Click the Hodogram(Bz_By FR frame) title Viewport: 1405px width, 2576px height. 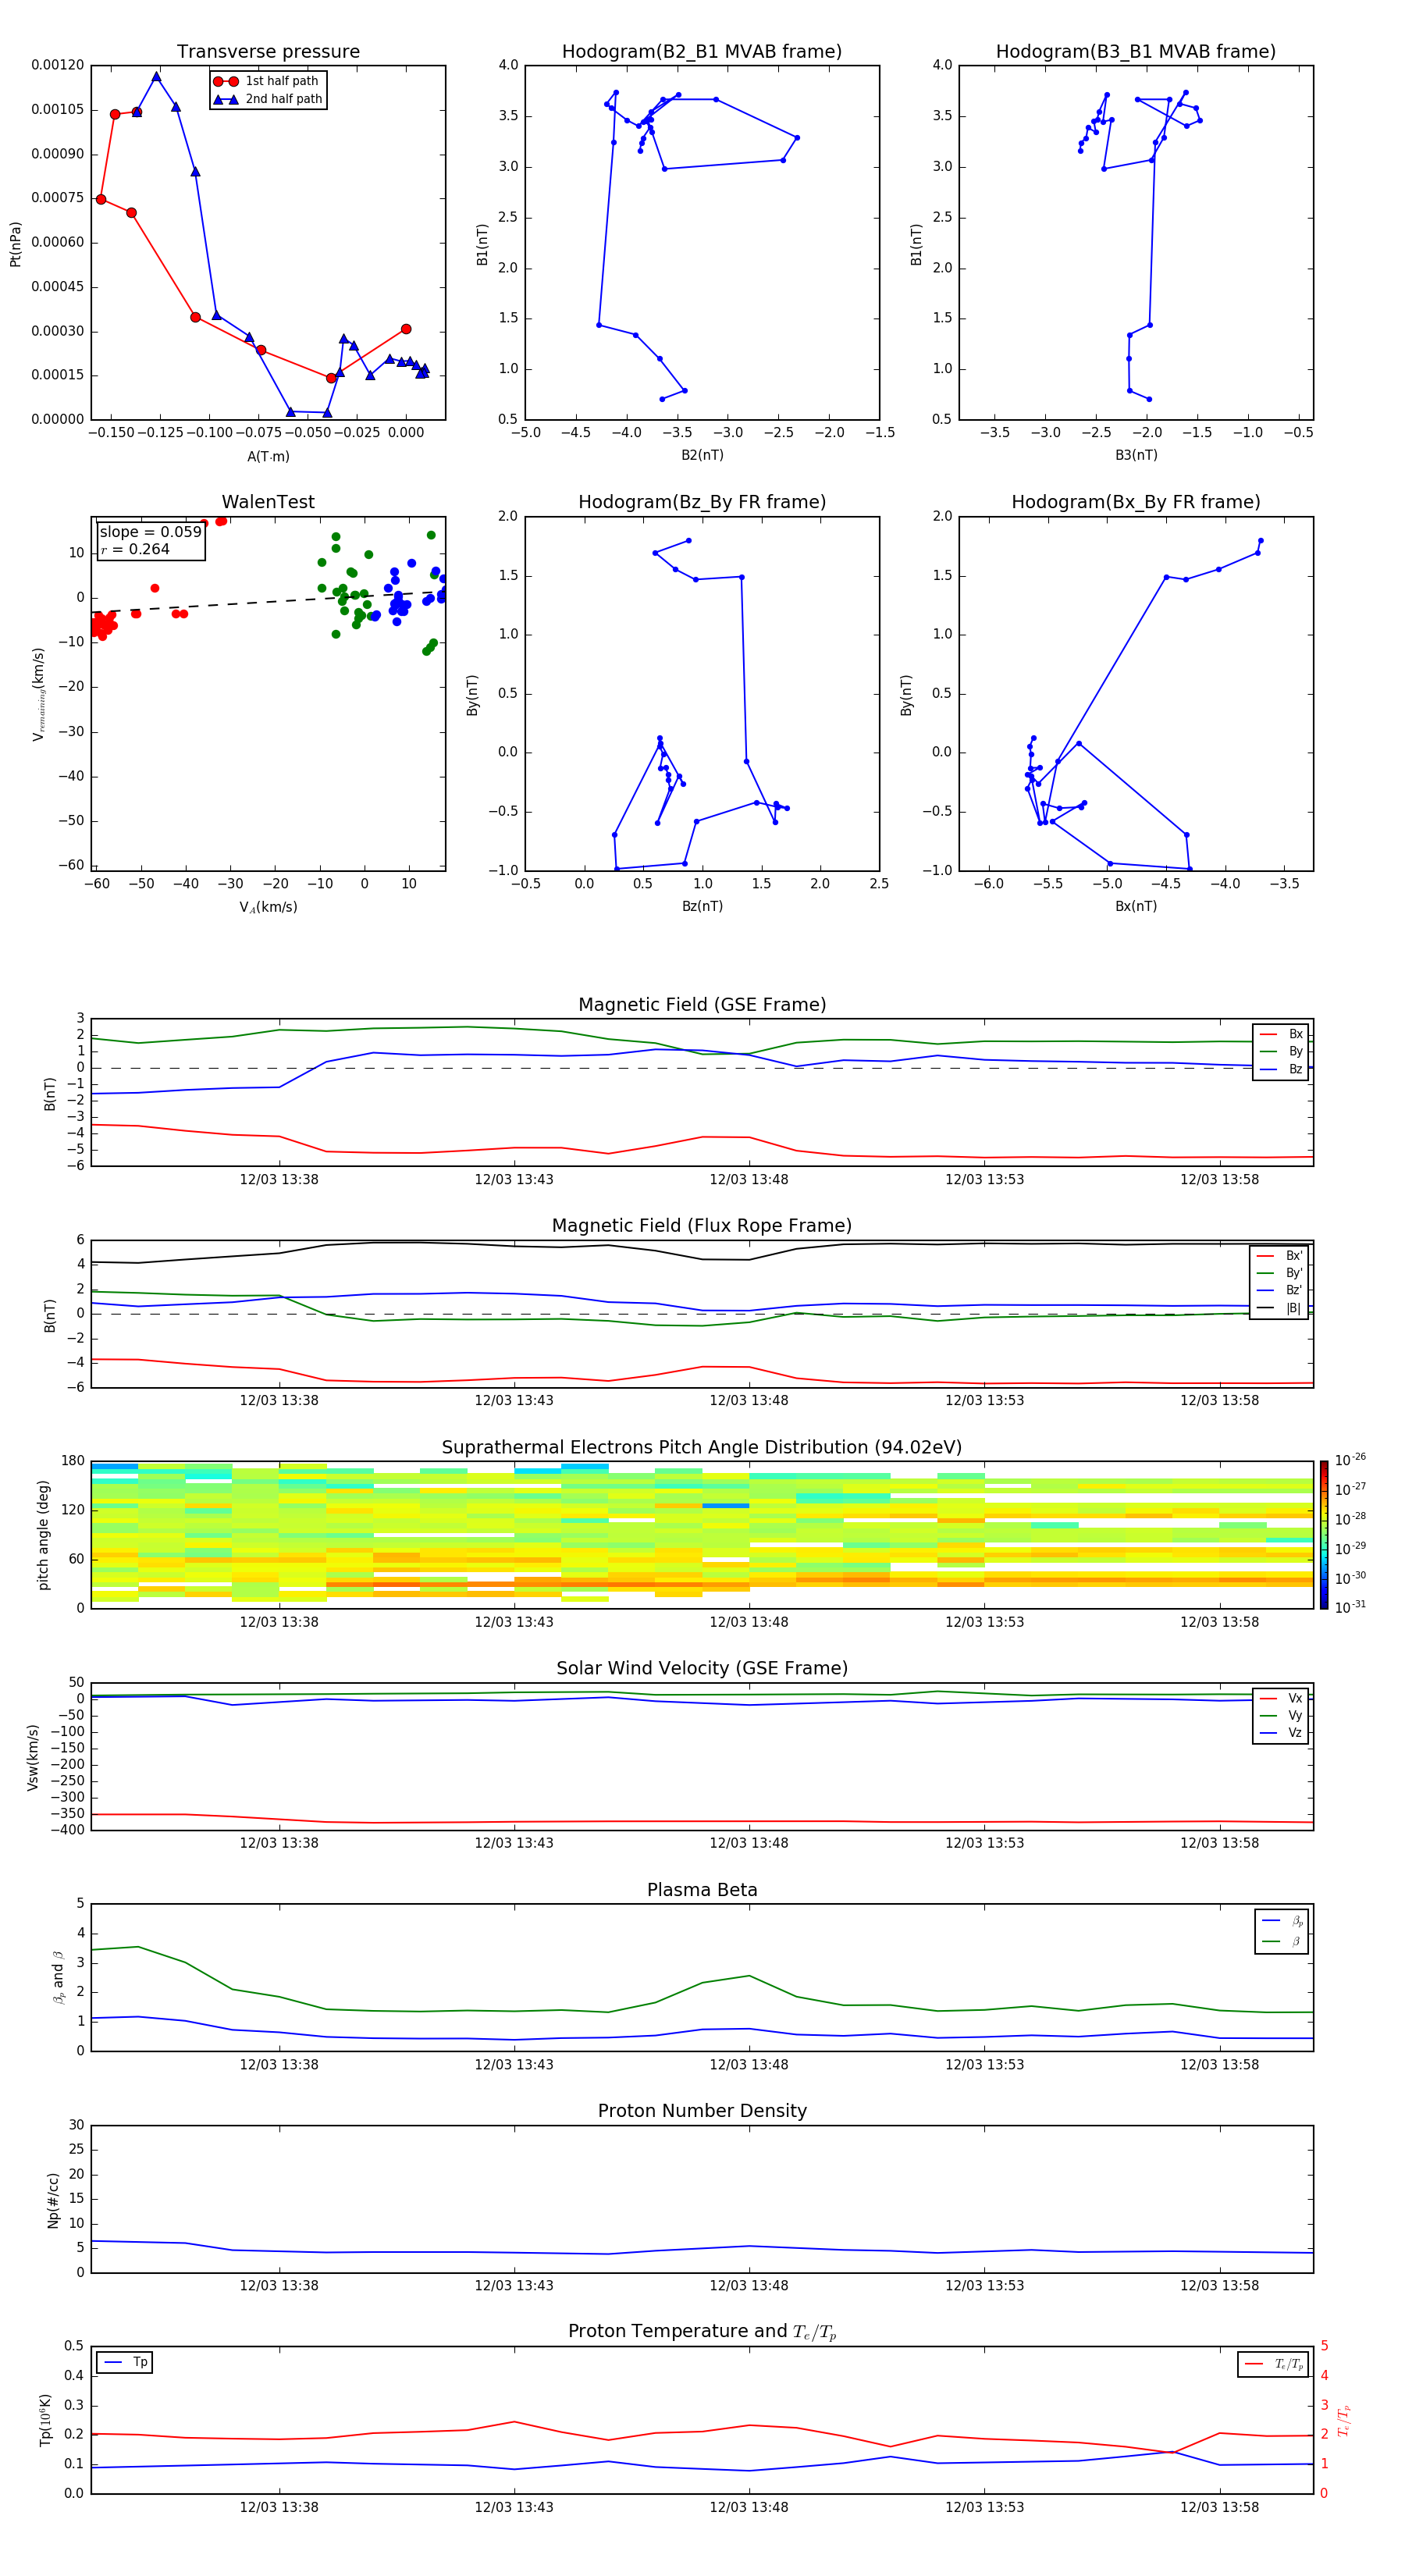pos(702,502)
